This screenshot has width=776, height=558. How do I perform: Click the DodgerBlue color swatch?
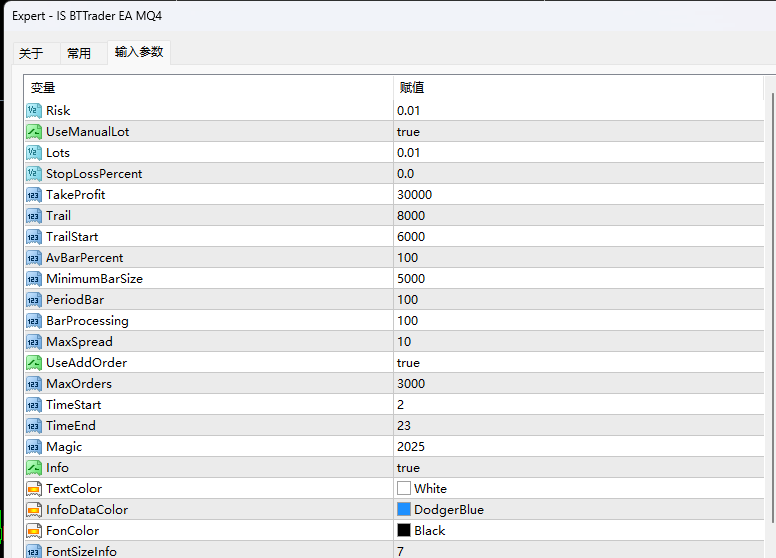tap(404, 510)
